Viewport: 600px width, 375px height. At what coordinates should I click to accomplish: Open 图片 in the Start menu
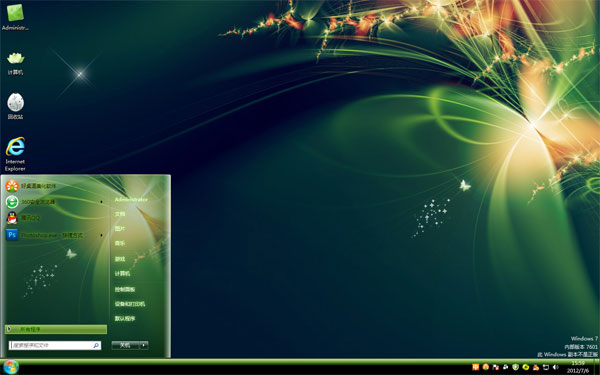[x=120, y=228]
